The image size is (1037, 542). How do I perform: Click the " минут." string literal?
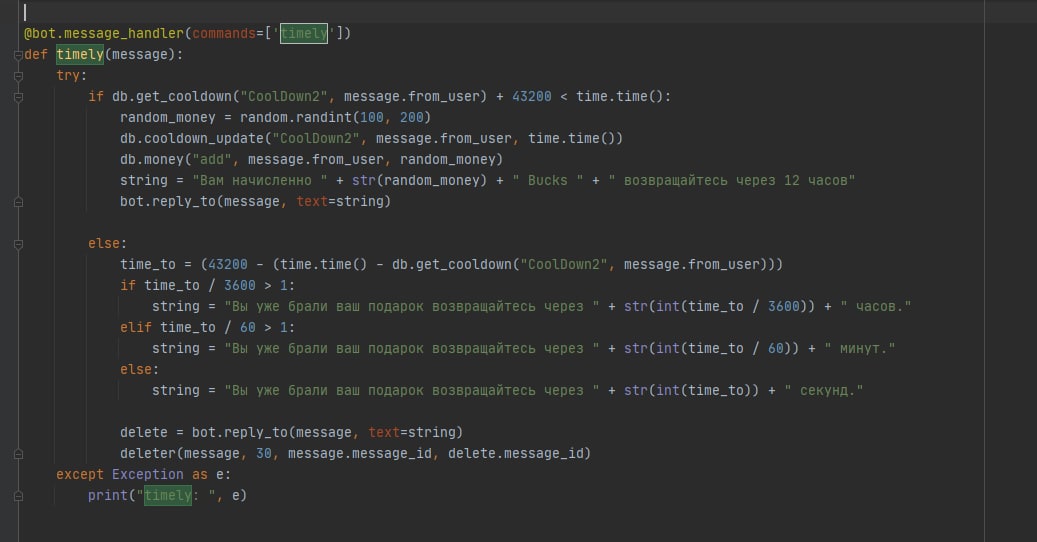tap(860, 348)
